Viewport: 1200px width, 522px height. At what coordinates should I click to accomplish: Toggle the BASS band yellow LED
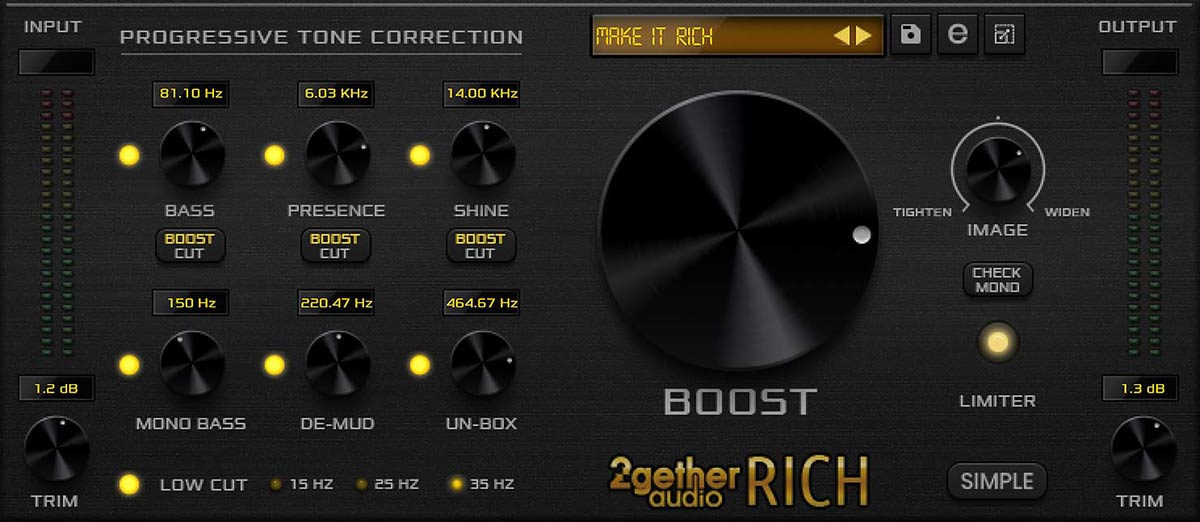[x=129, y=156]
